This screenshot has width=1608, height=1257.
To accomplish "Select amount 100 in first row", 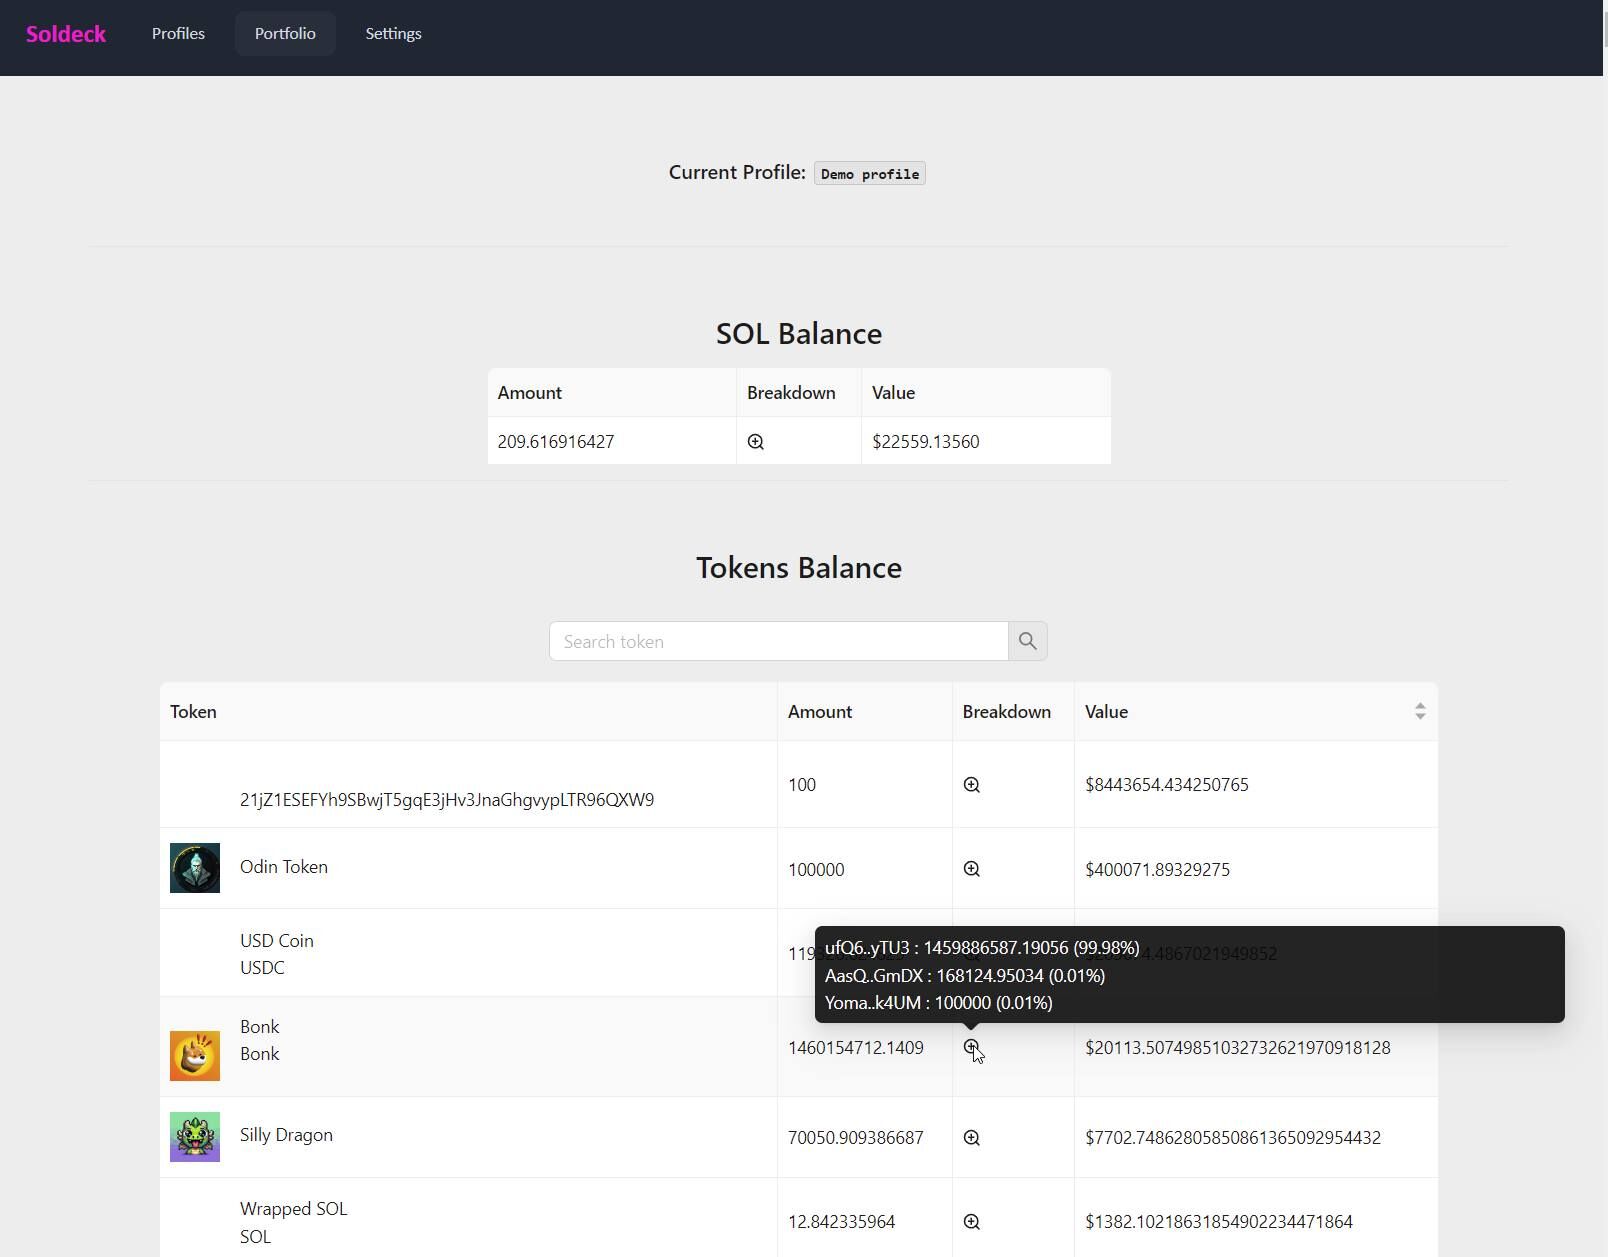I will click(802, 785).
